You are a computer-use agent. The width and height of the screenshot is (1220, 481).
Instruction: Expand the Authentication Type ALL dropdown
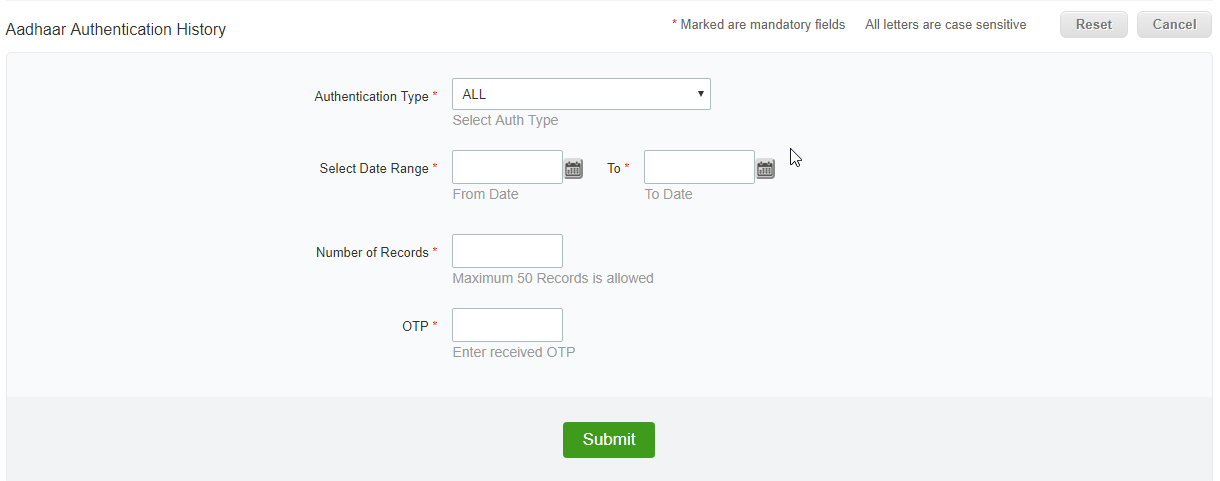click(581, 94)
